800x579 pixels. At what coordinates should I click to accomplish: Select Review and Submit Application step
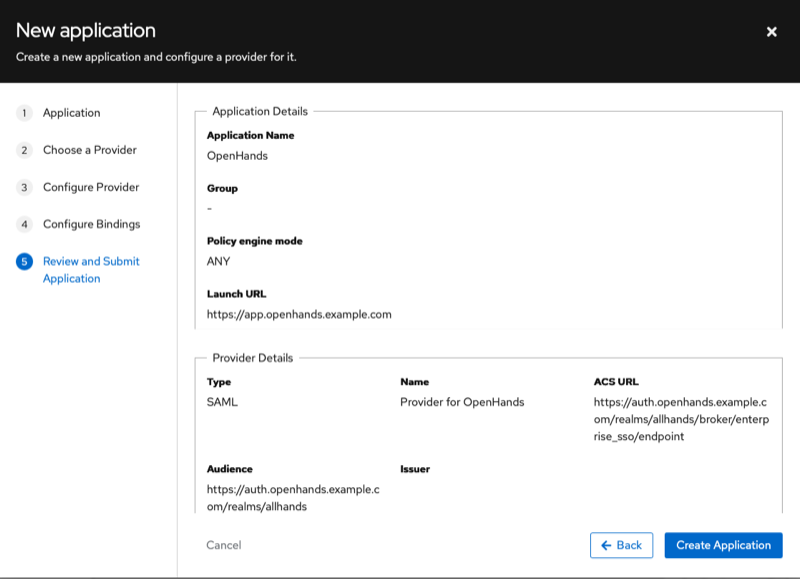[91, 270]
